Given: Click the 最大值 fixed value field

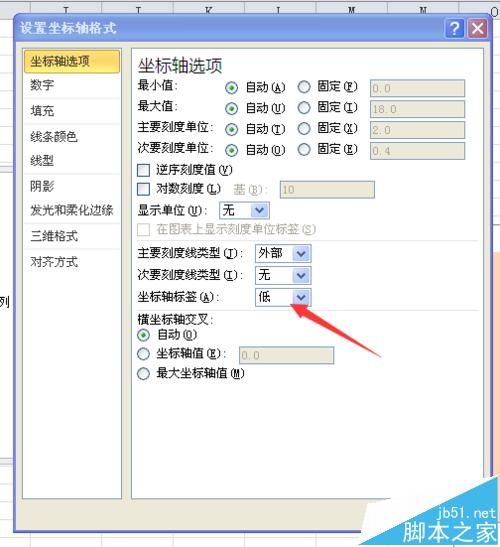Looking at the screenshot, I should click(417, 109).
